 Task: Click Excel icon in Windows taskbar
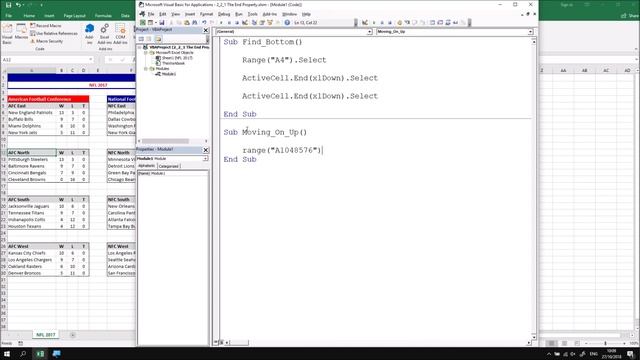[x=40, y=353]
